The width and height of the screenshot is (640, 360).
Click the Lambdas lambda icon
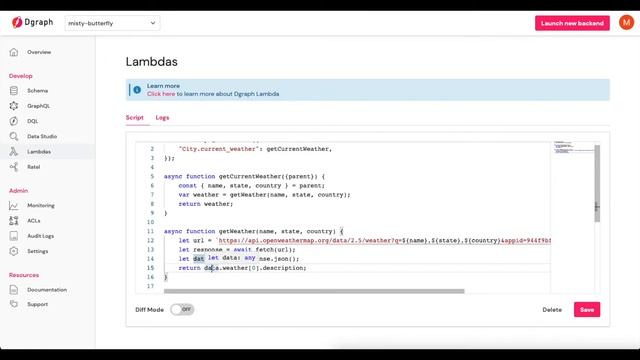pyautogui.click(x=14, y=151)
